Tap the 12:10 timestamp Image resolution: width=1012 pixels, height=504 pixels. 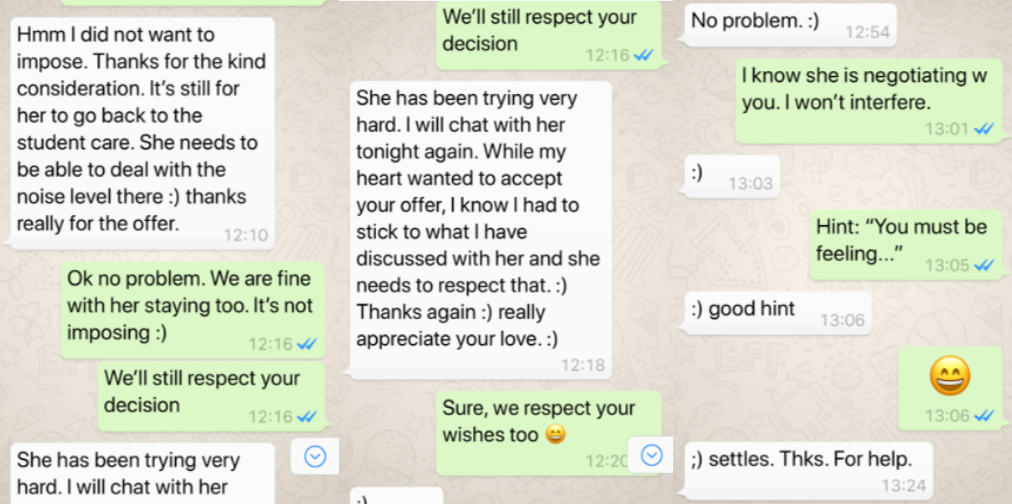click(x=246, y=236)
